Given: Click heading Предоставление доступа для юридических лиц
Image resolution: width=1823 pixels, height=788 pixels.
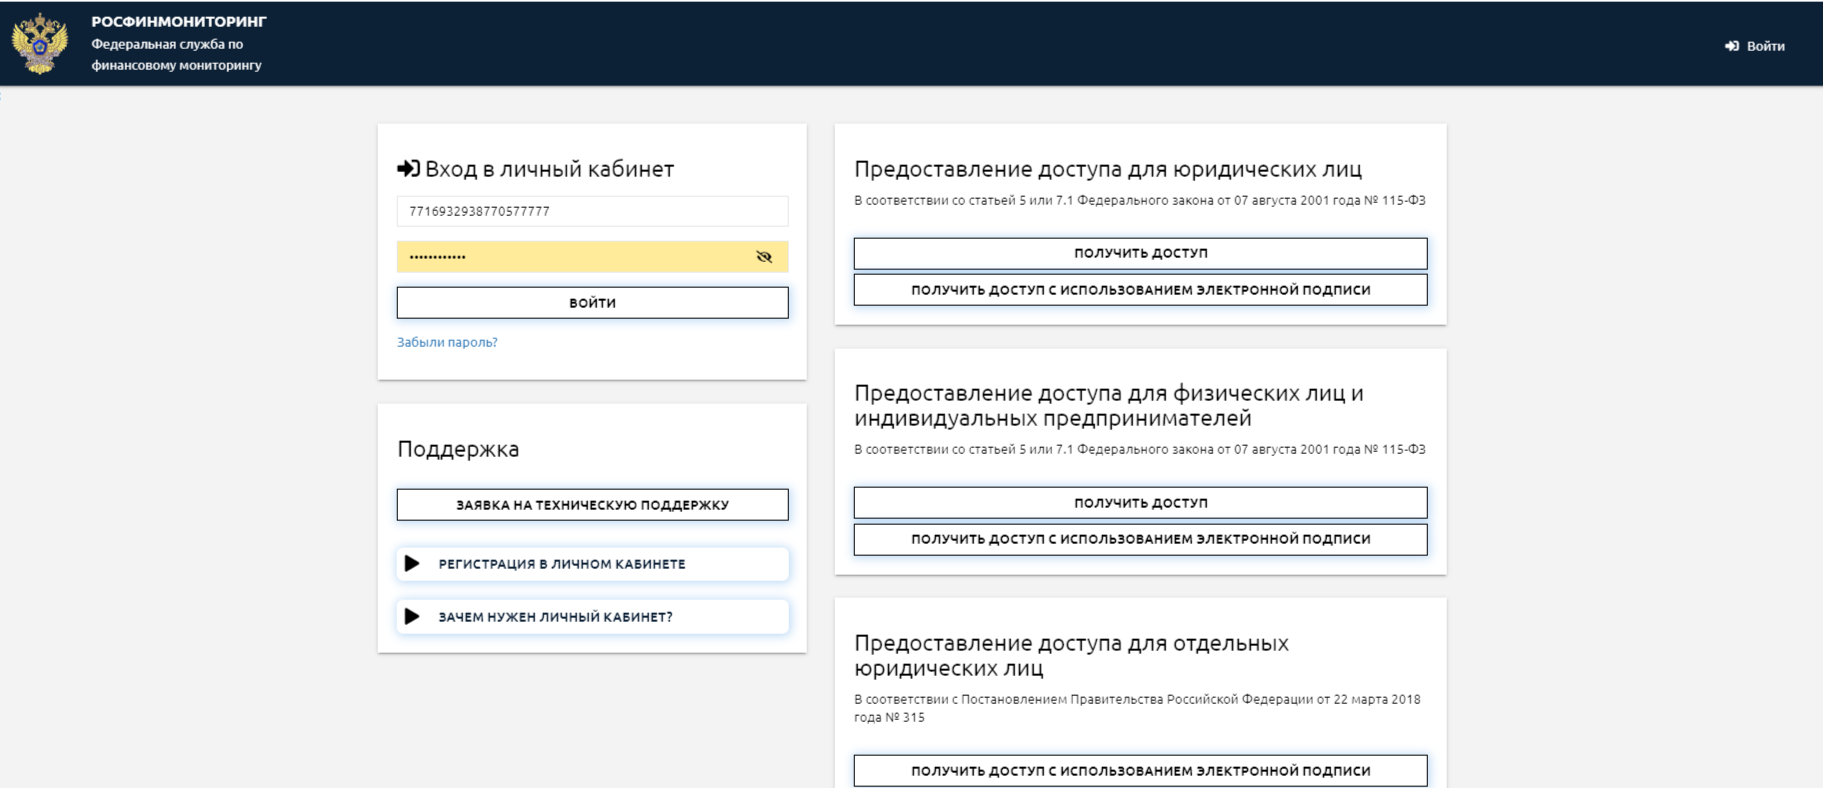Looking at the screenshot, I should (1108, 169).
